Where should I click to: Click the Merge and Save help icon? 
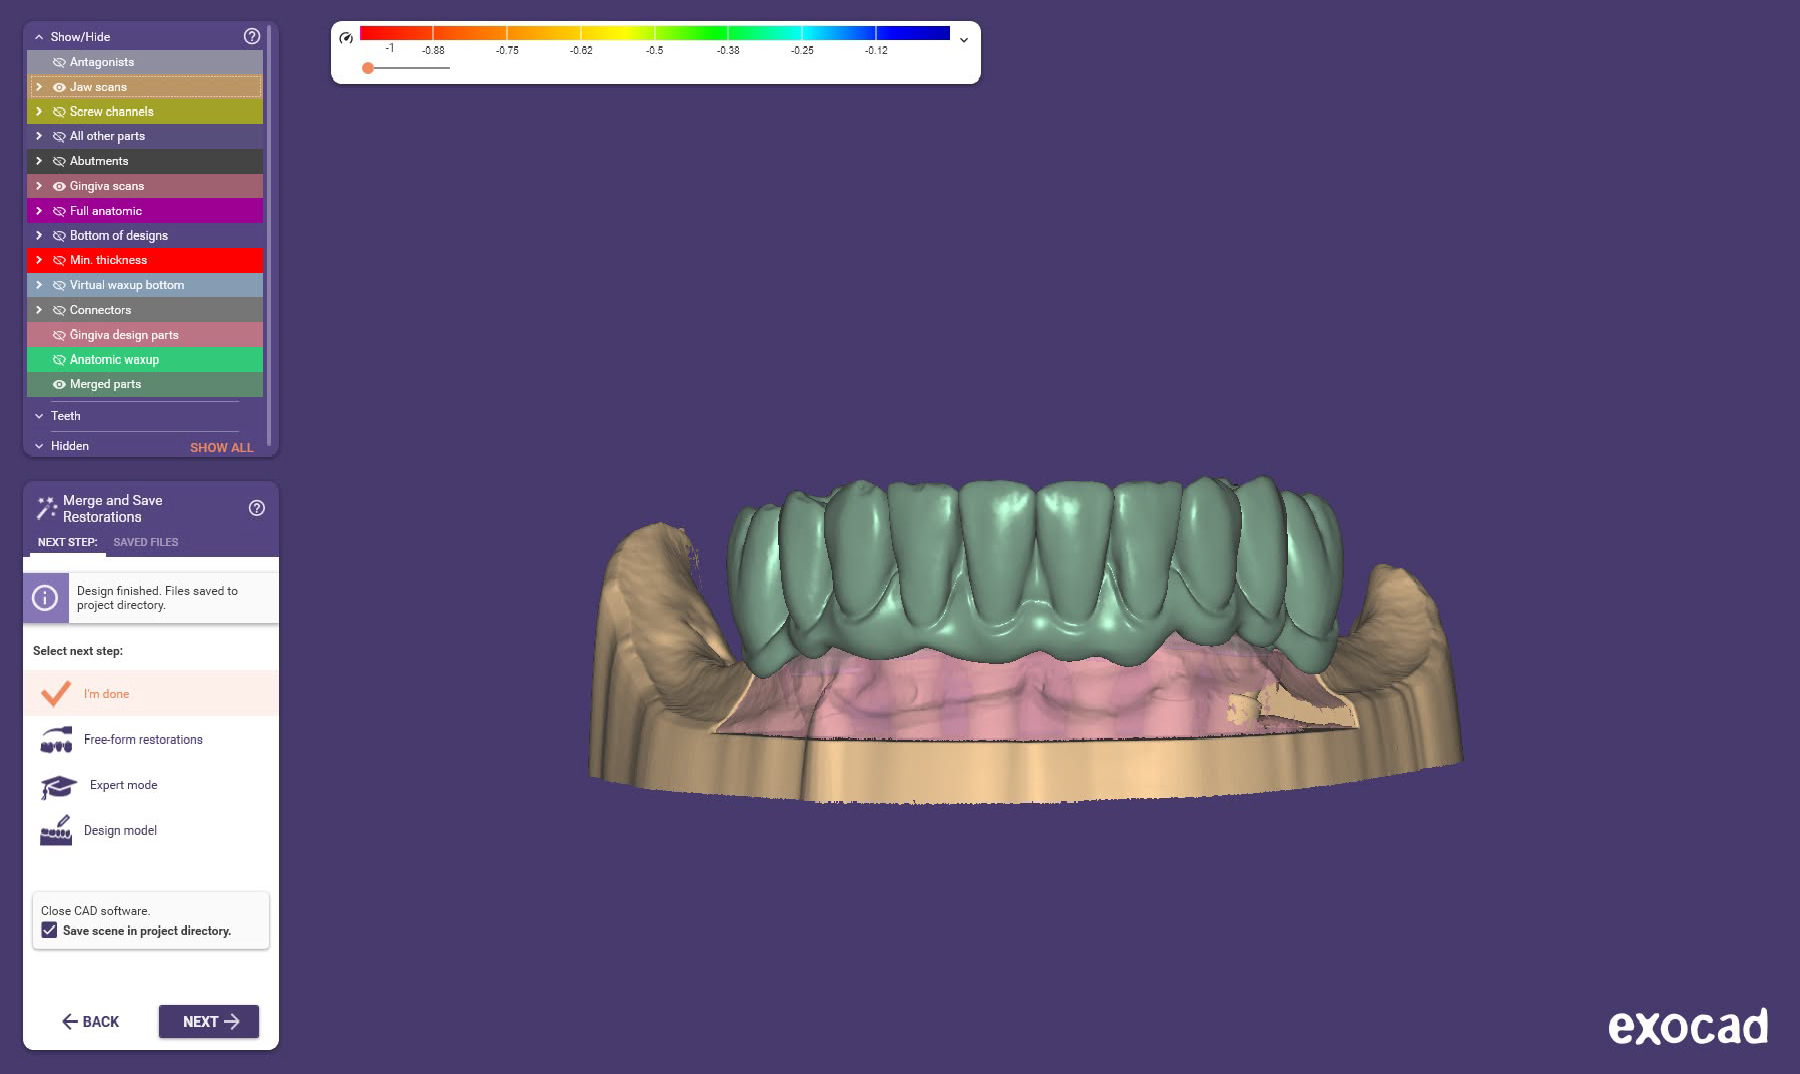[257, 508]
